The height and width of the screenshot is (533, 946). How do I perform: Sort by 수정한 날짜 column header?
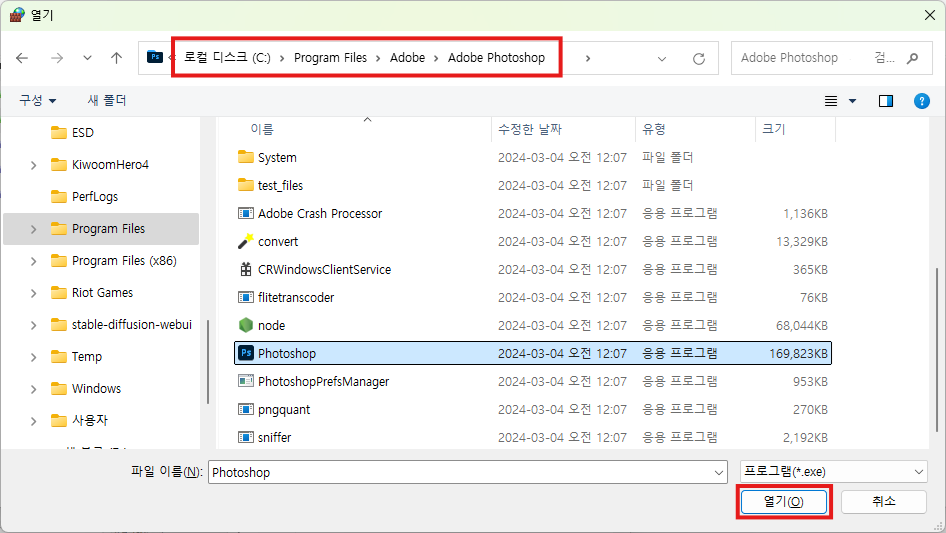click(x=530, y=129)
